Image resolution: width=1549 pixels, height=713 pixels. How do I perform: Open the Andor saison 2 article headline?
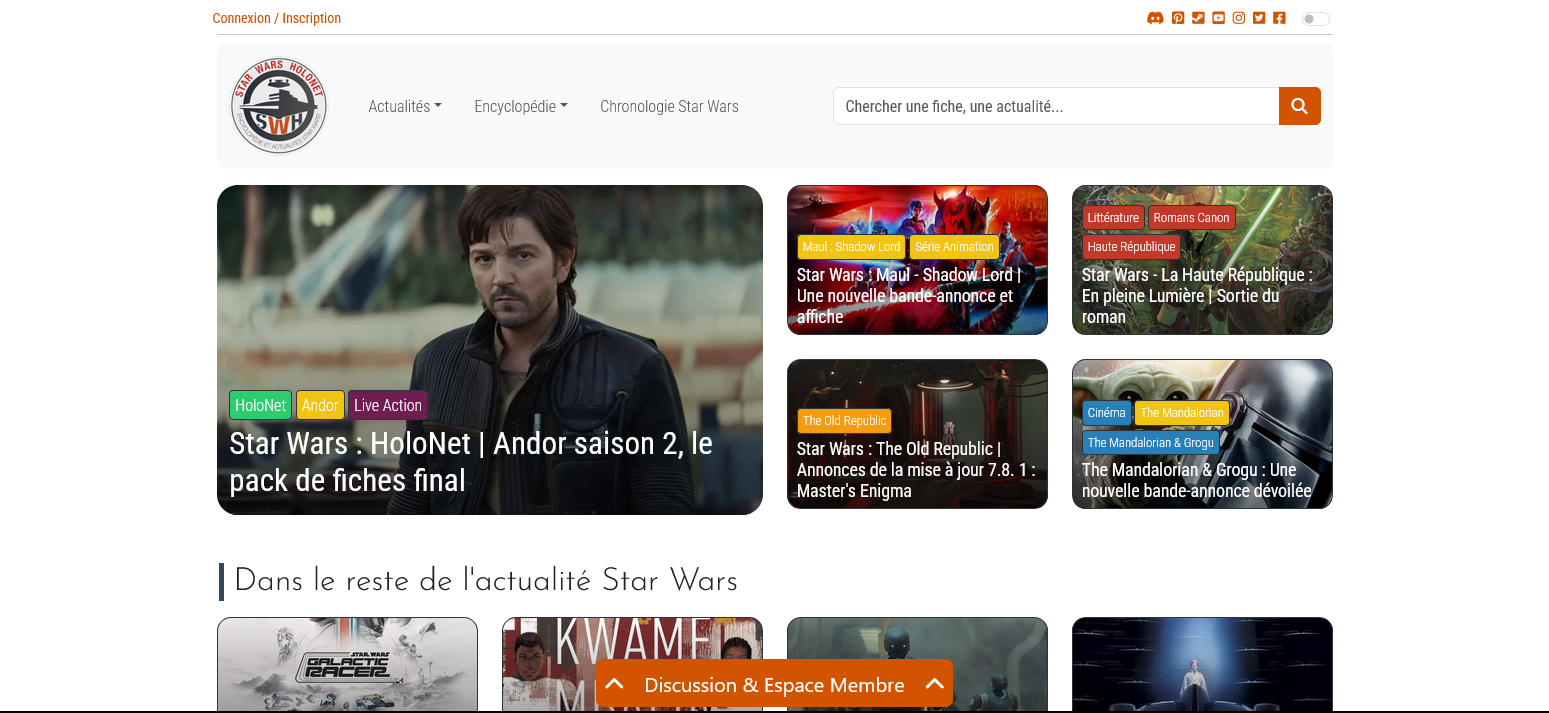[x=470, y=461]
